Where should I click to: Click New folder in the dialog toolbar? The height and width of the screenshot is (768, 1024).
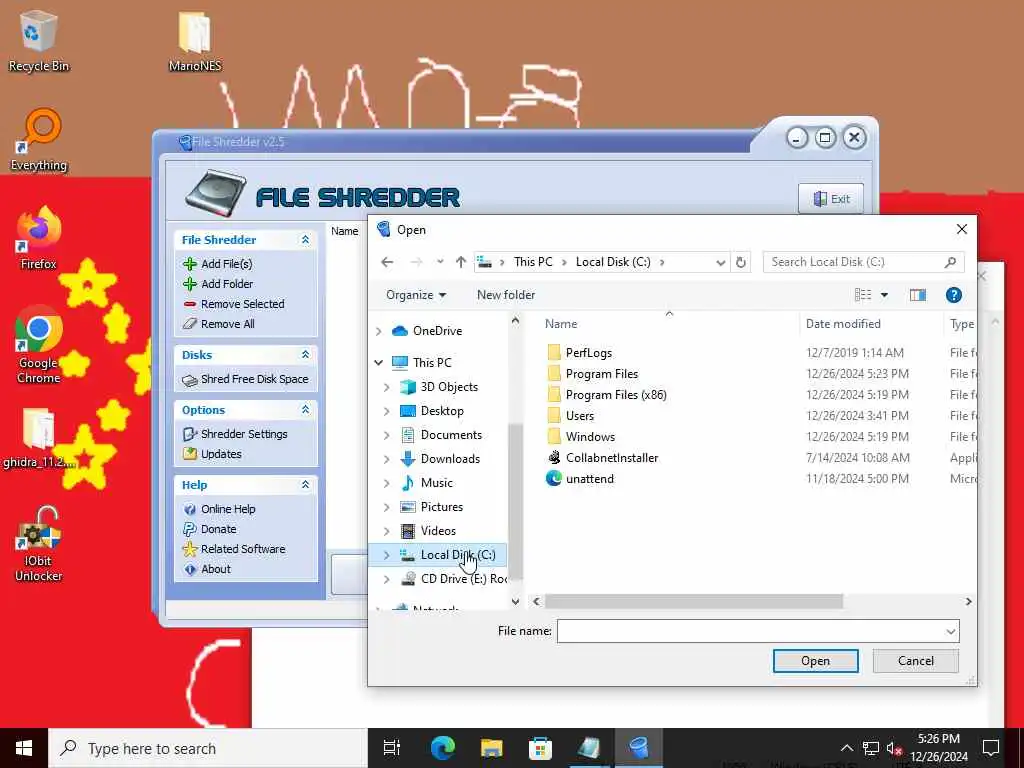tap(506, 295)
